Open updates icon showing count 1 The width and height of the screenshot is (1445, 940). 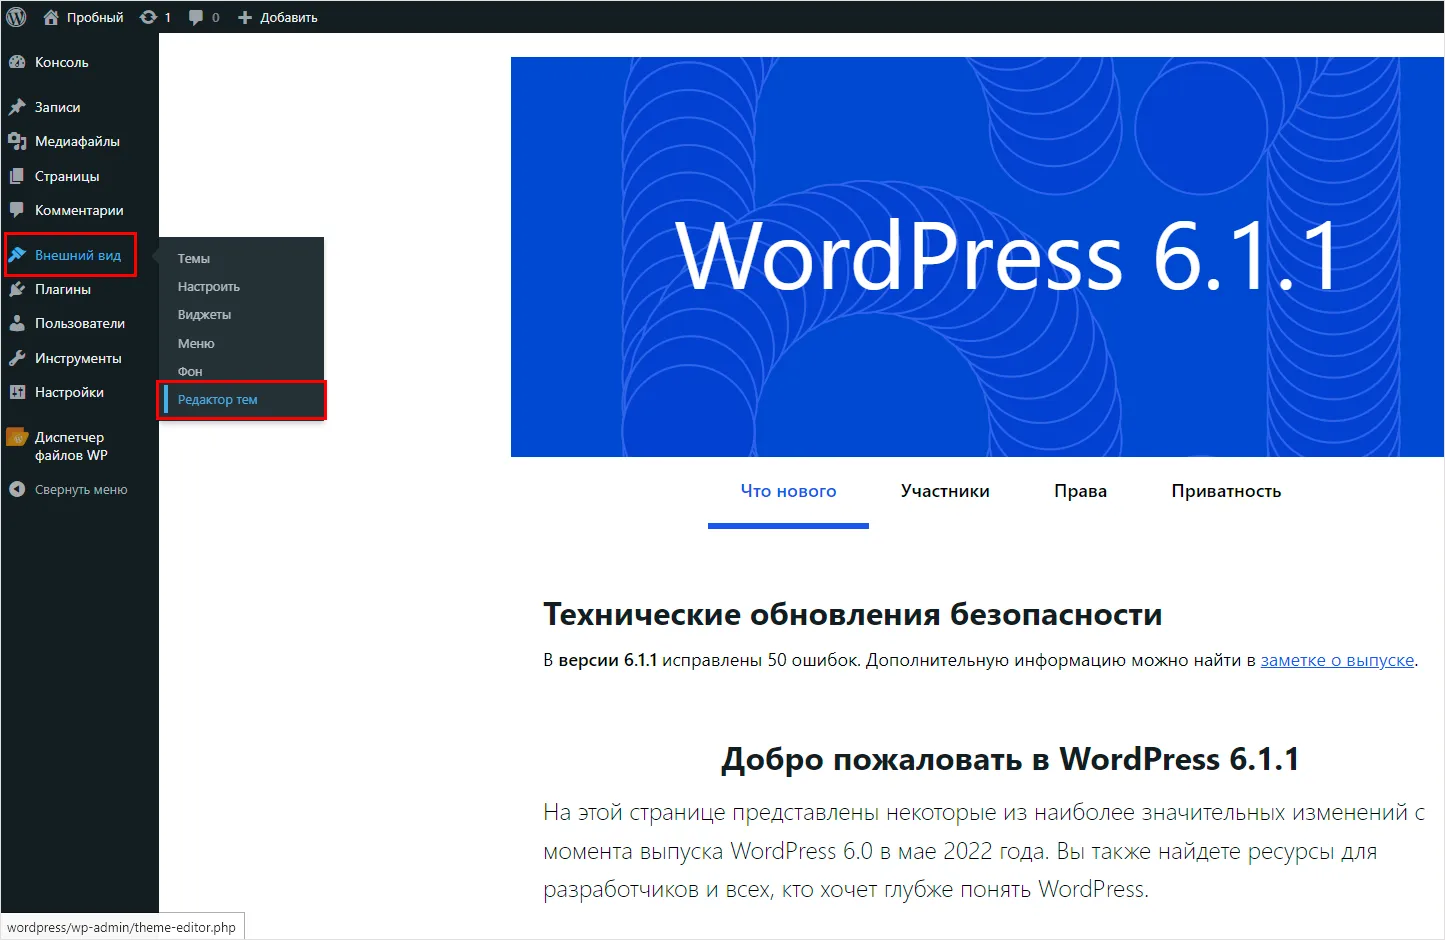[x=148, y=17]
